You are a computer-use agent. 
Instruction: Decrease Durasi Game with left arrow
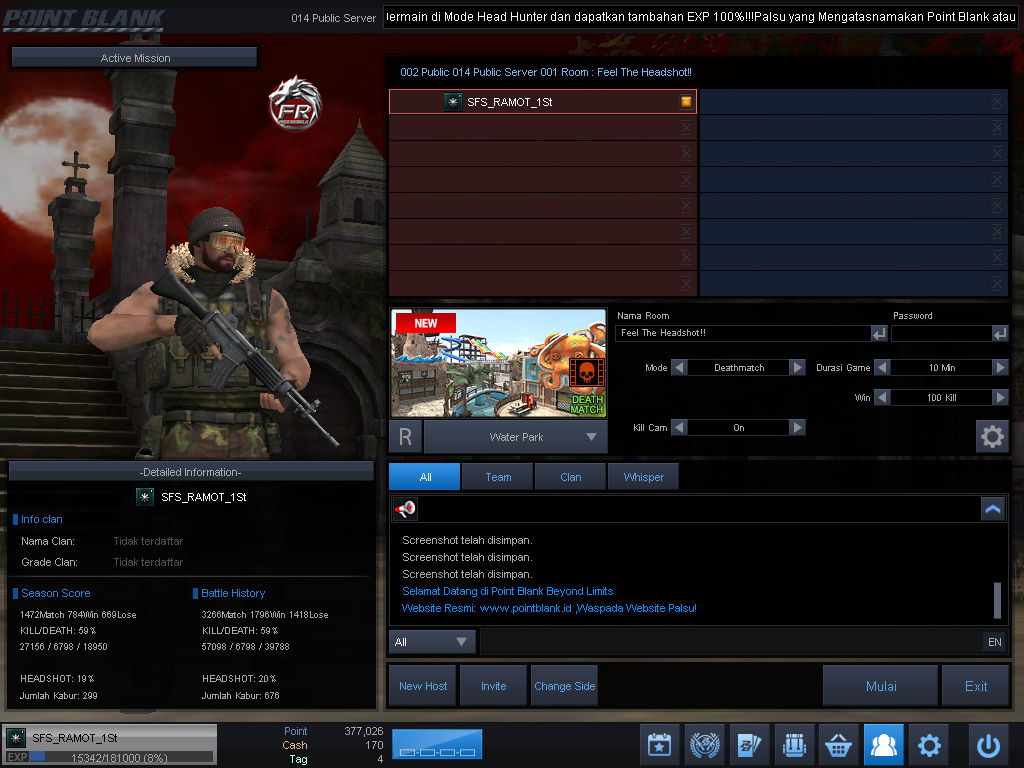[882, 368]
